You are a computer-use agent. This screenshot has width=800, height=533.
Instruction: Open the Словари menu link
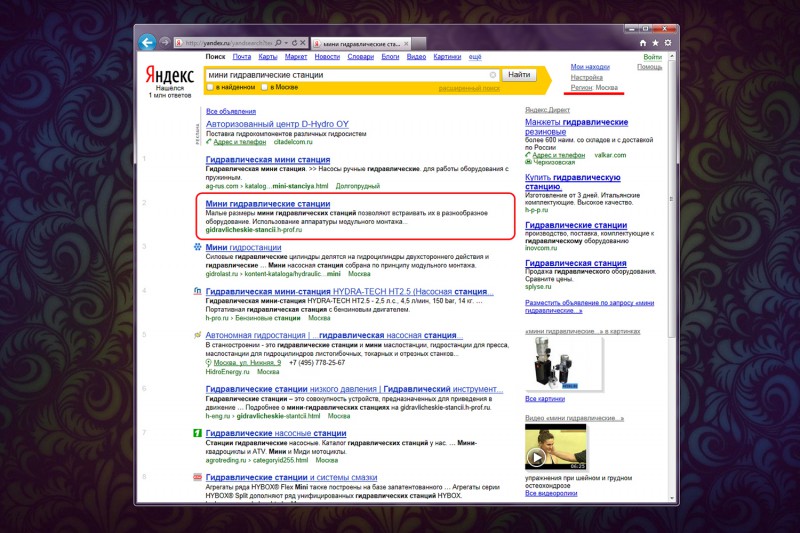tap(361, 57)
